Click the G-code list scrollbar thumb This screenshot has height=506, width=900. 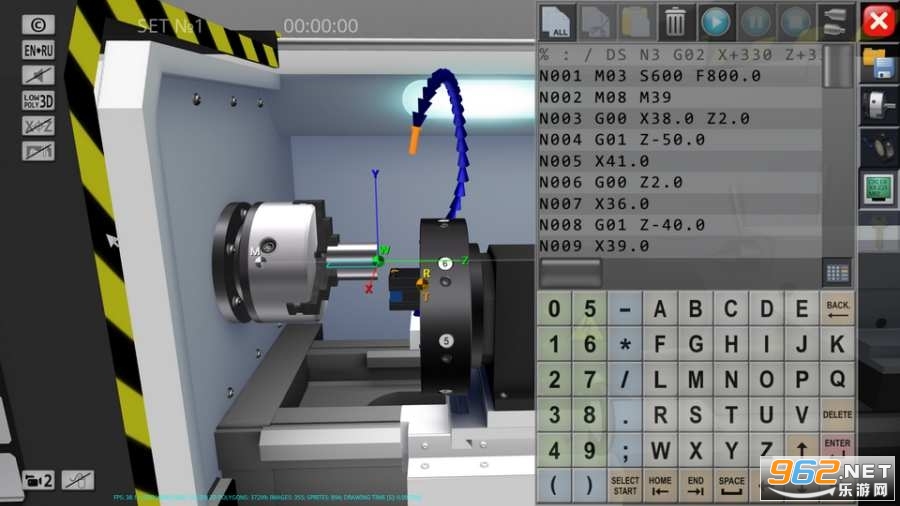(x=837, y=67)
